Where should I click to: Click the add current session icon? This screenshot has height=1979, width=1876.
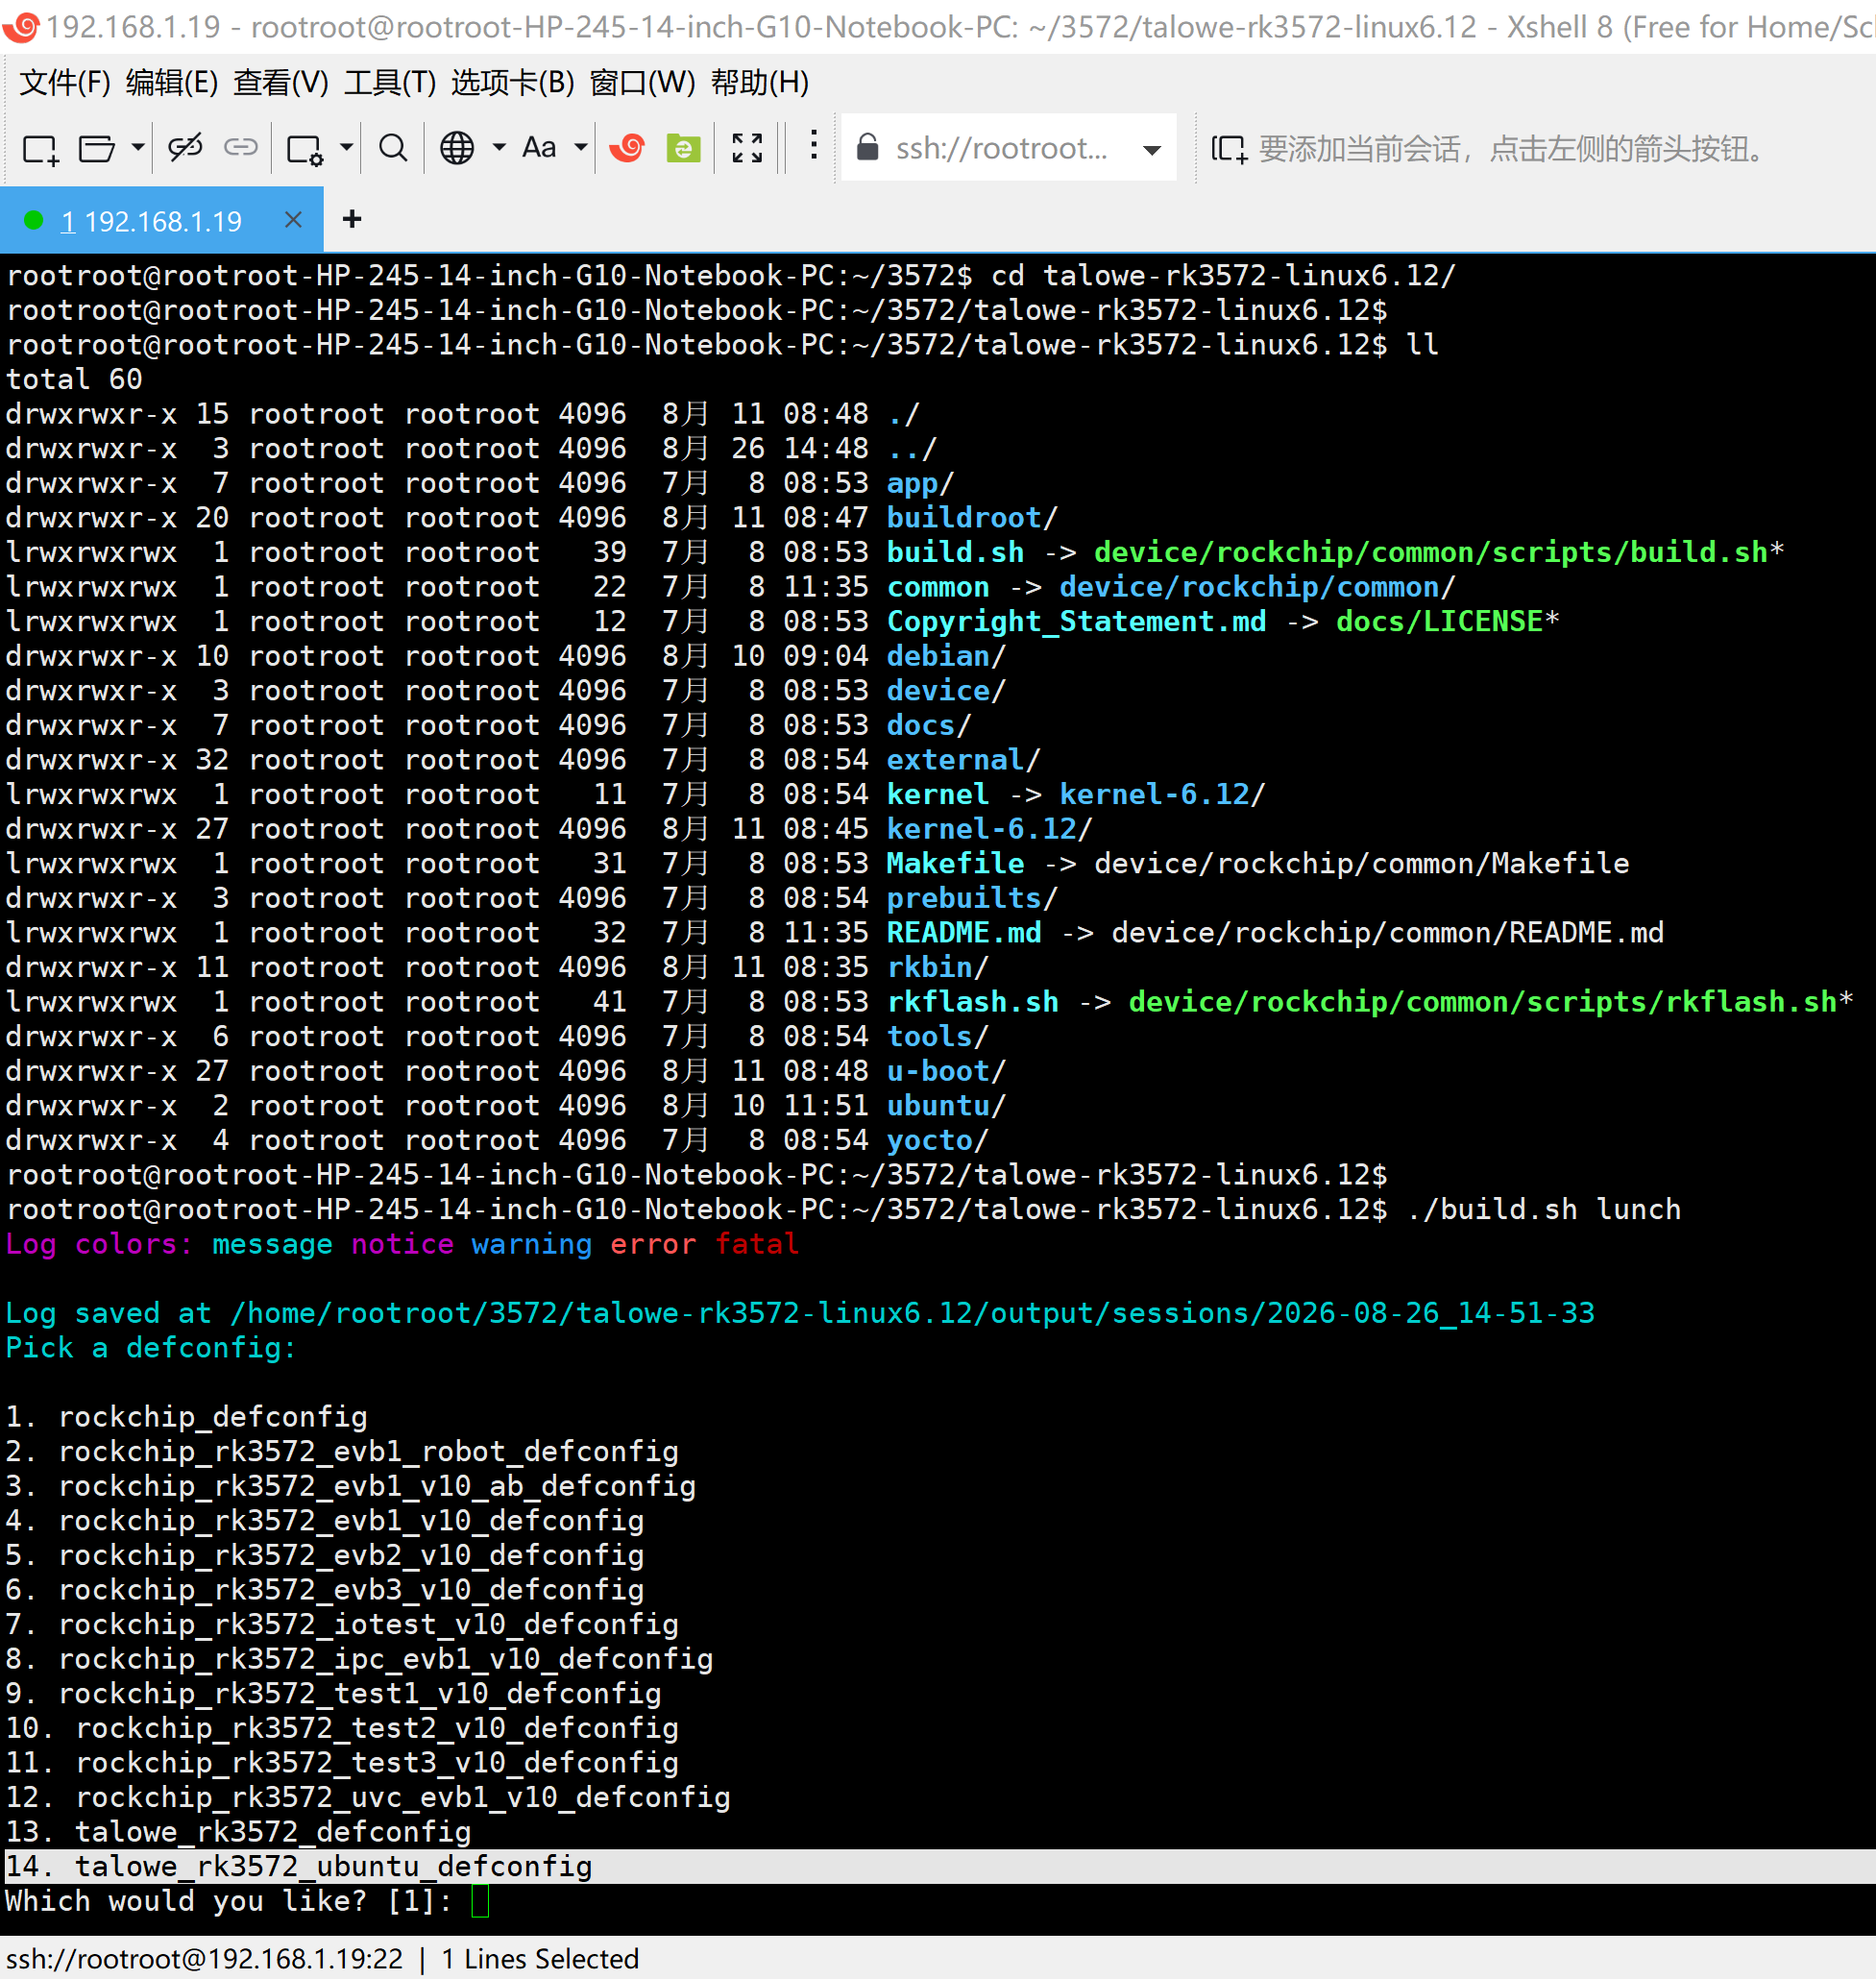click(1229, 149)
